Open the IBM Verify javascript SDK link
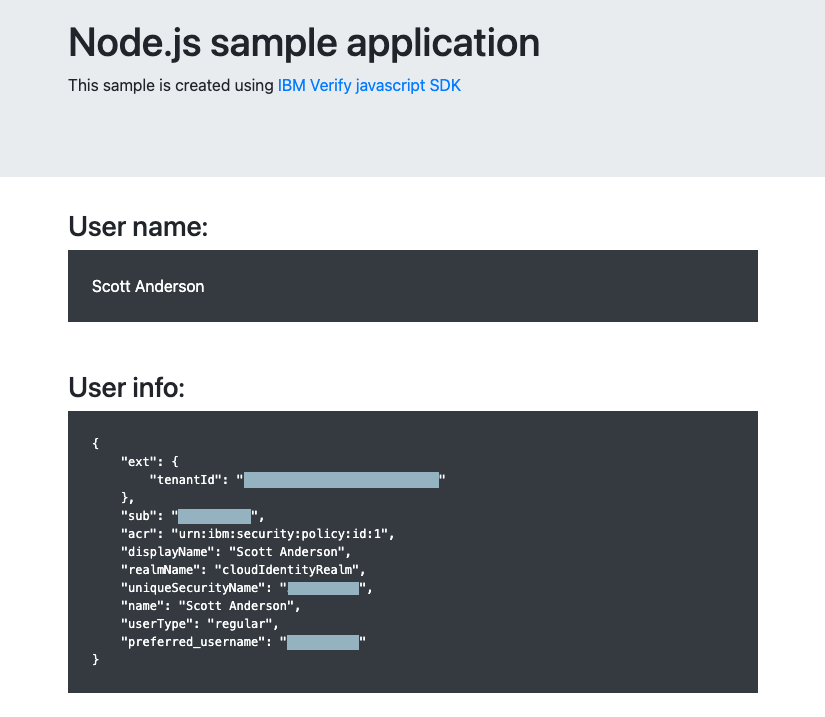 (x=369, y=85)
